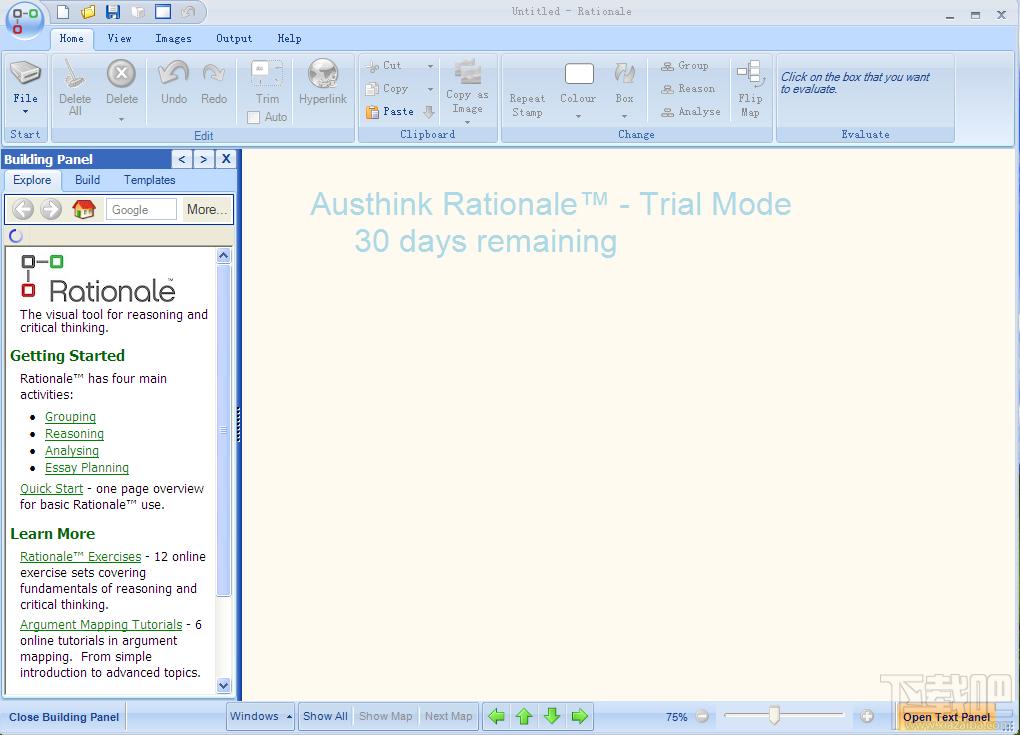
Task: Open the Quick Start link
Action: coord(51,488)
